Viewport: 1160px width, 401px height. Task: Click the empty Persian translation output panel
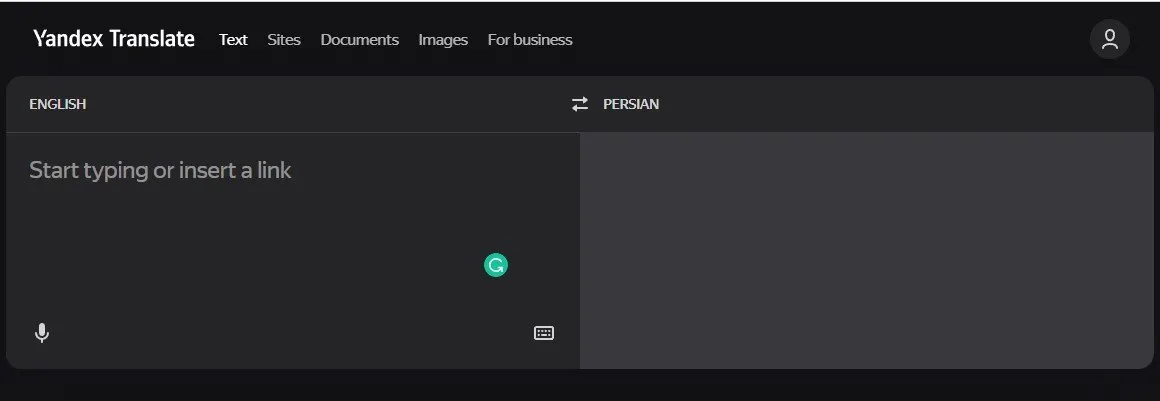coord(866,250)
